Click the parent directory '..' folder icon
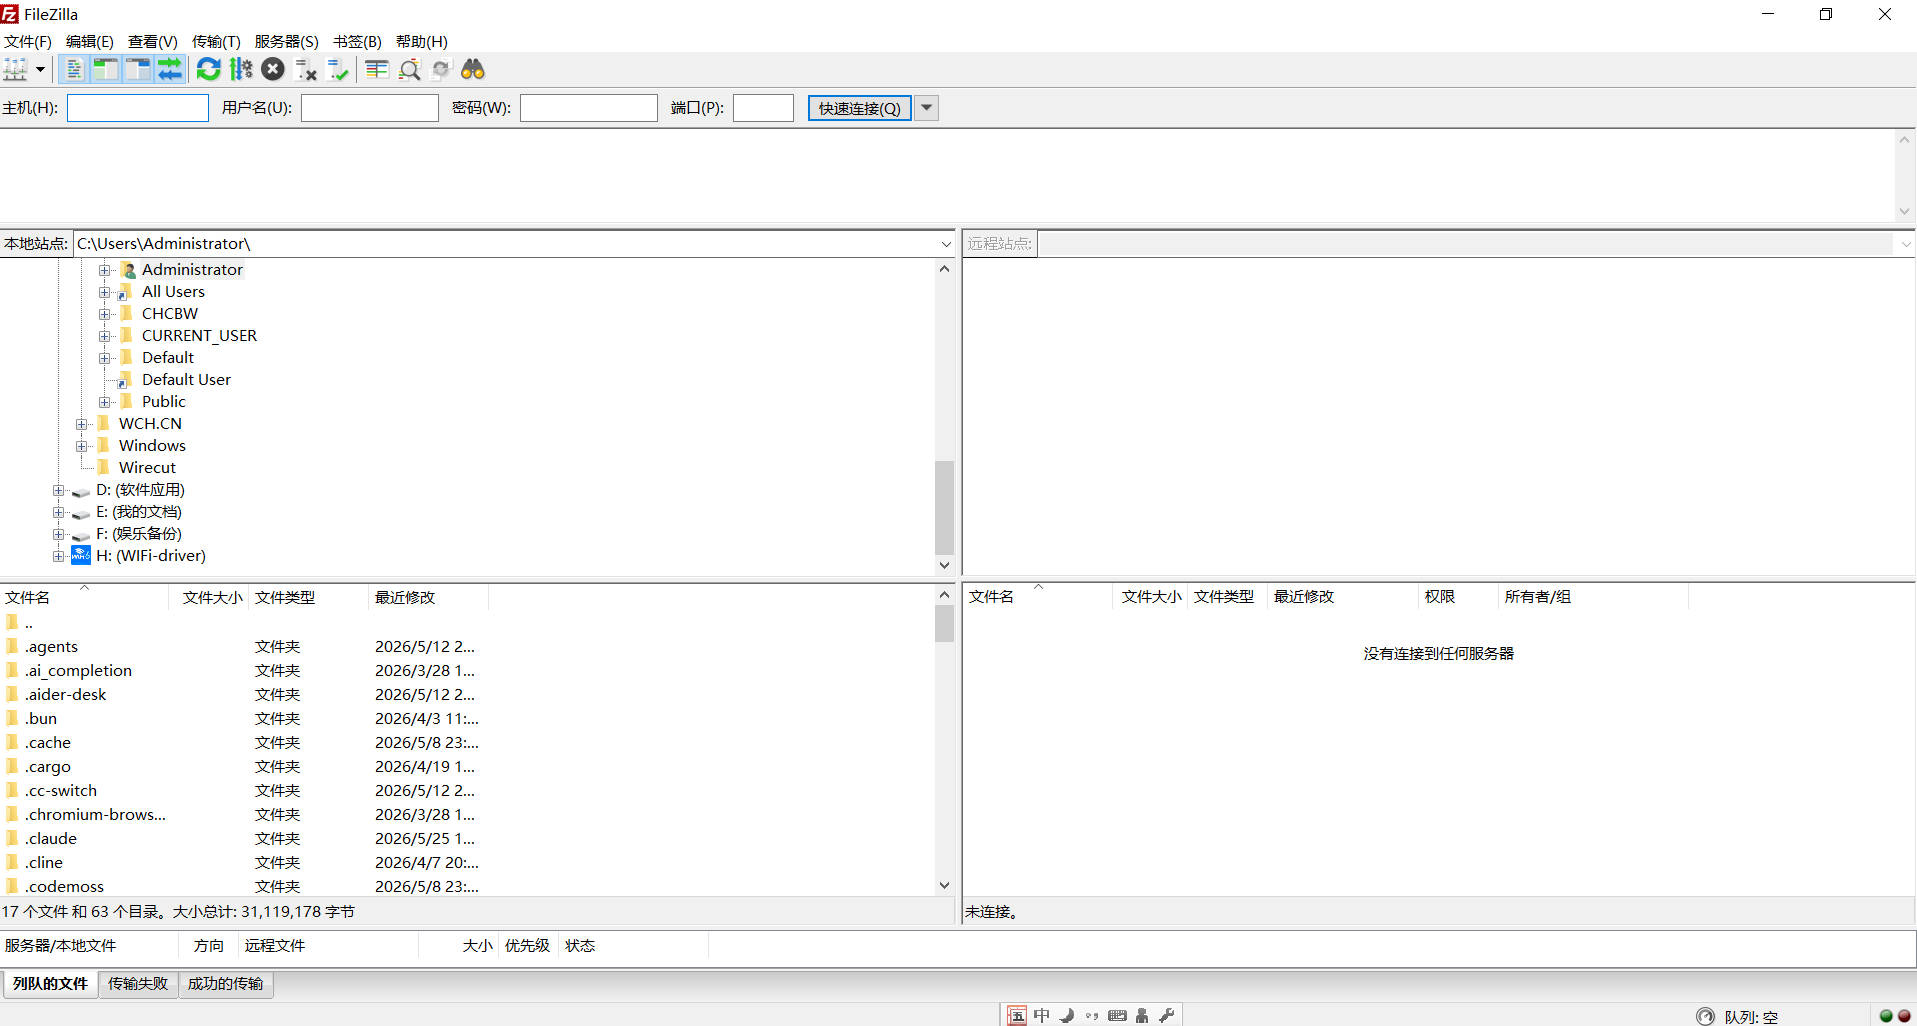 point(12,622)
